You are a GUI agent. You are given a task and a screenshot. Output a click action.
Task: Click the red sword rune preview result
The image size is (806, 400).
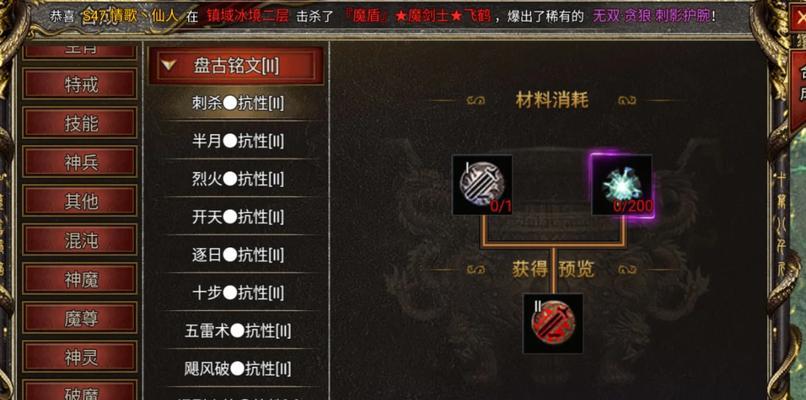[553, 323]
